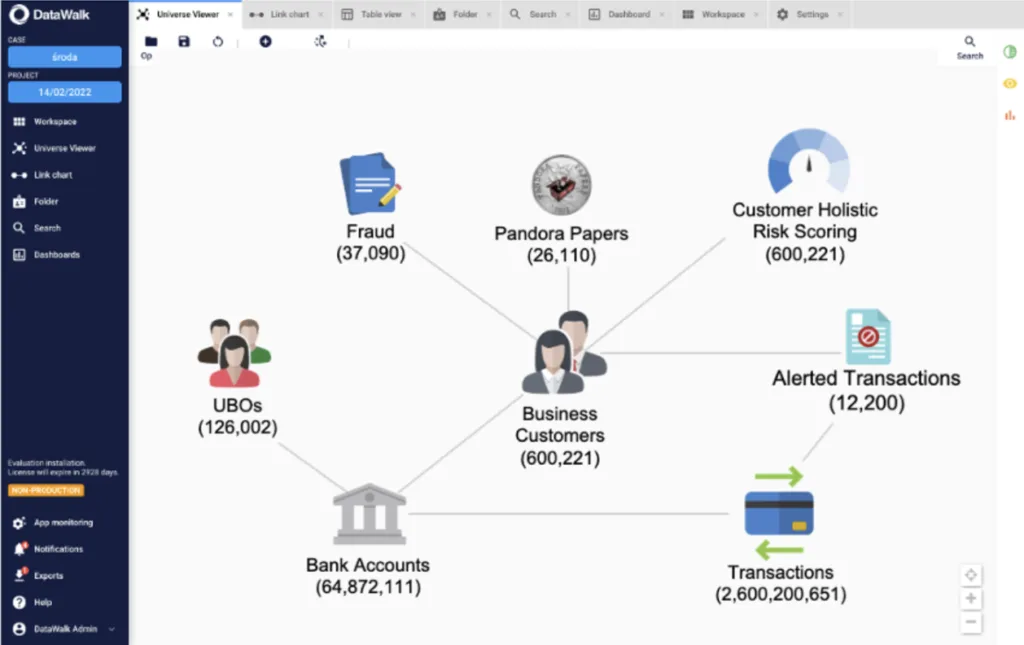Screen dimensions: 1024x645
Task: Center the graph with the target button
Action: click(x=970, y=575)
